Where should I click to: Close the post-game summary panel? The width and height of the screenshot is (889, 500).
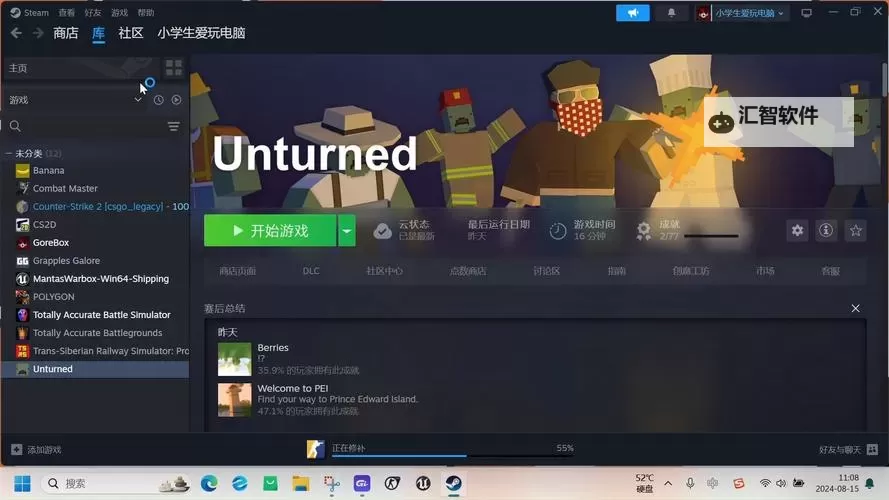pos(855,308)
